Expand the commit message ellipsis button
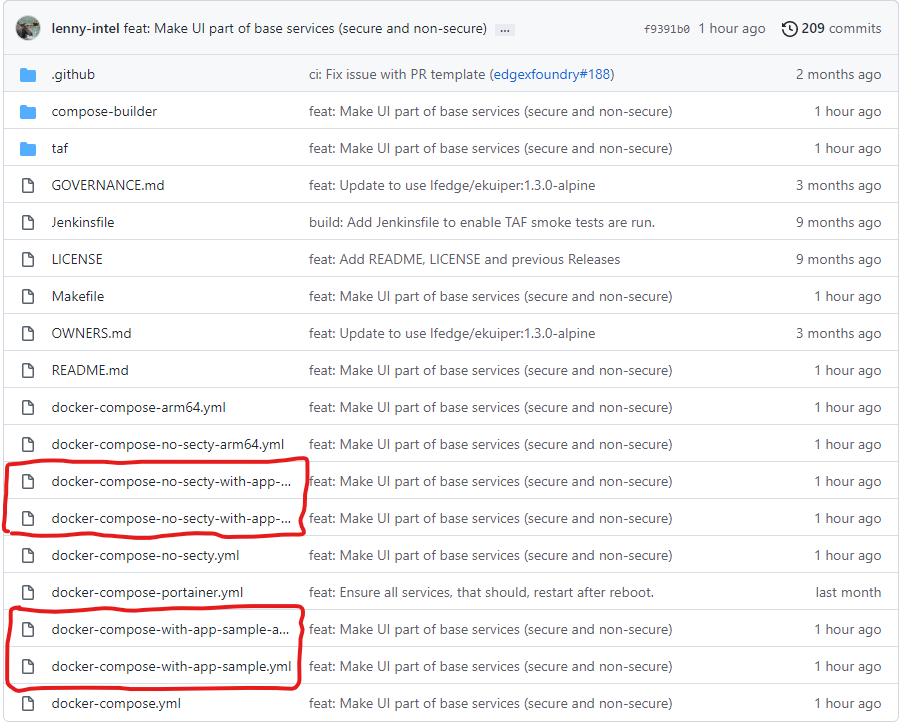899x725 pixels. coord(505,29)
